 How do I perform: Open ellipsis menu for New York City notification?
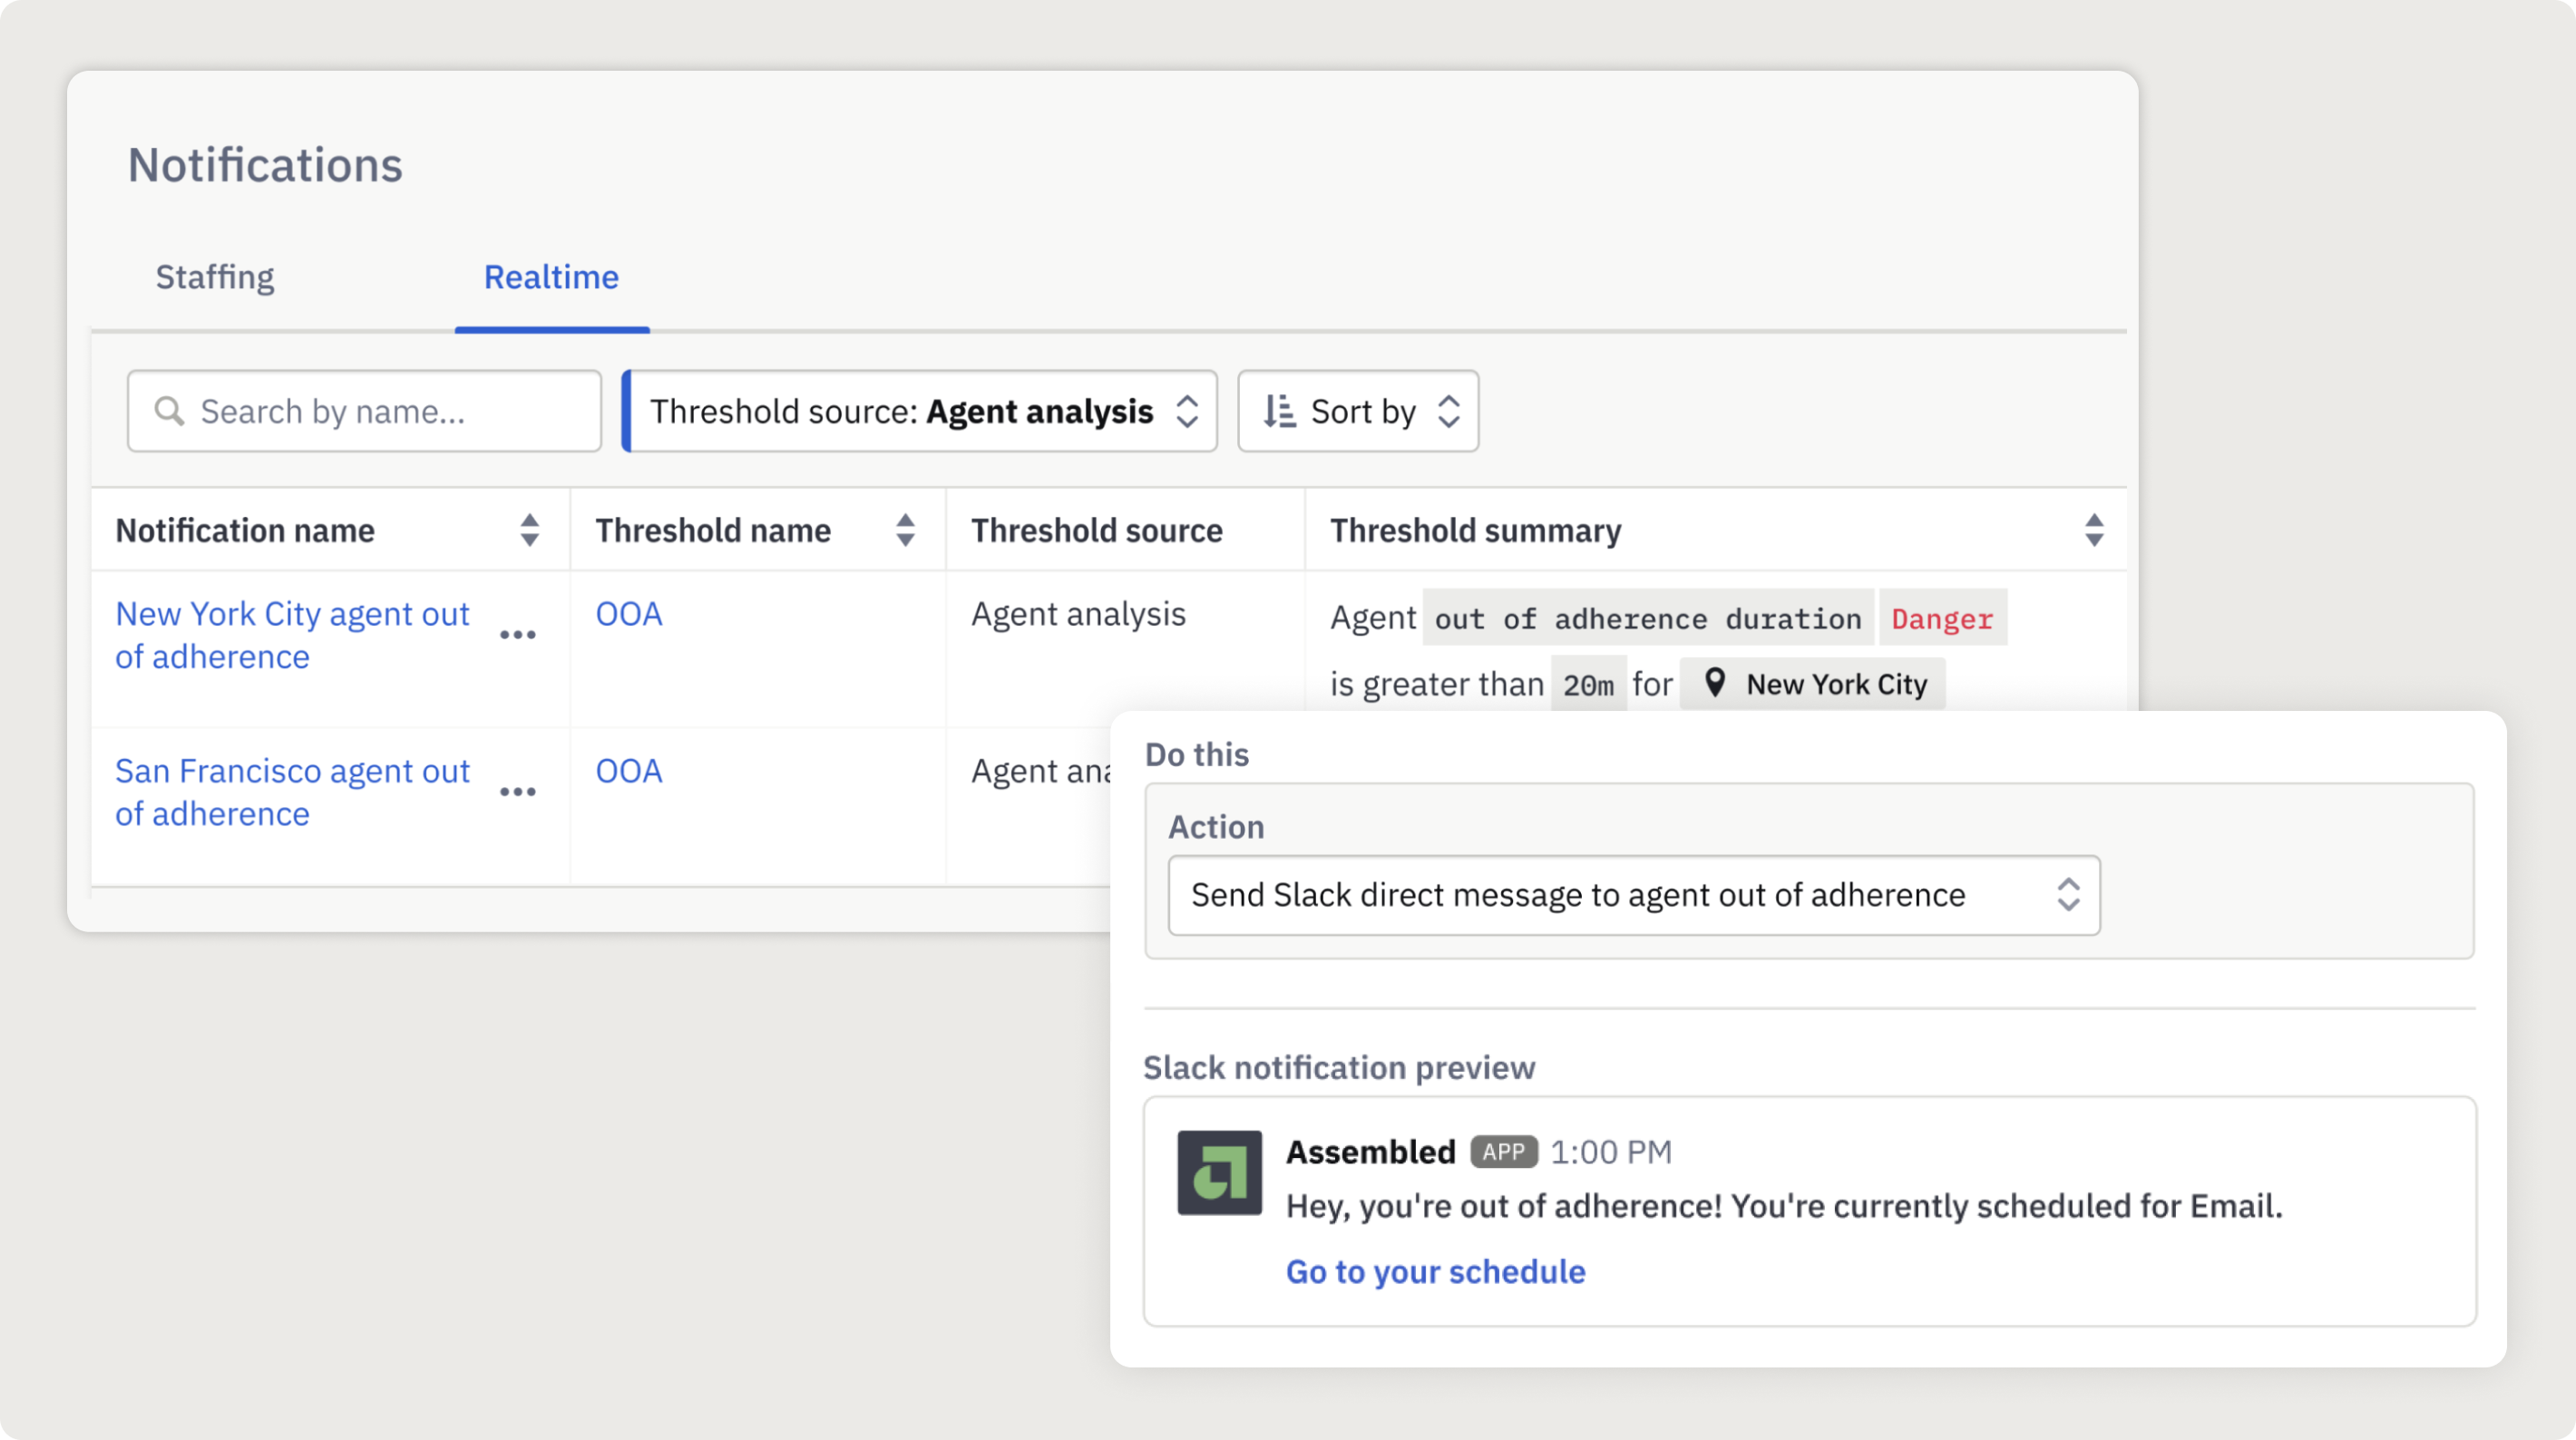(x=517, y=635)
